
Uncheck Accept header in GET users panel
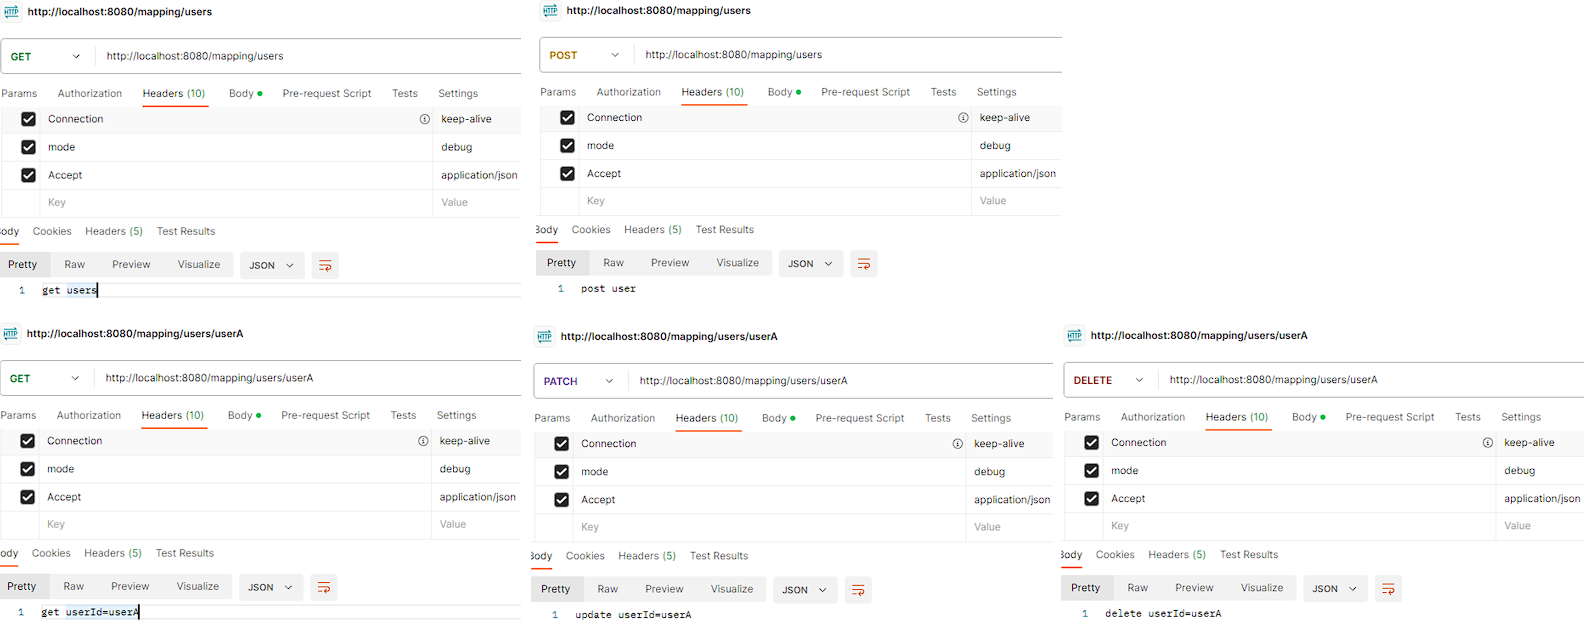28,175
